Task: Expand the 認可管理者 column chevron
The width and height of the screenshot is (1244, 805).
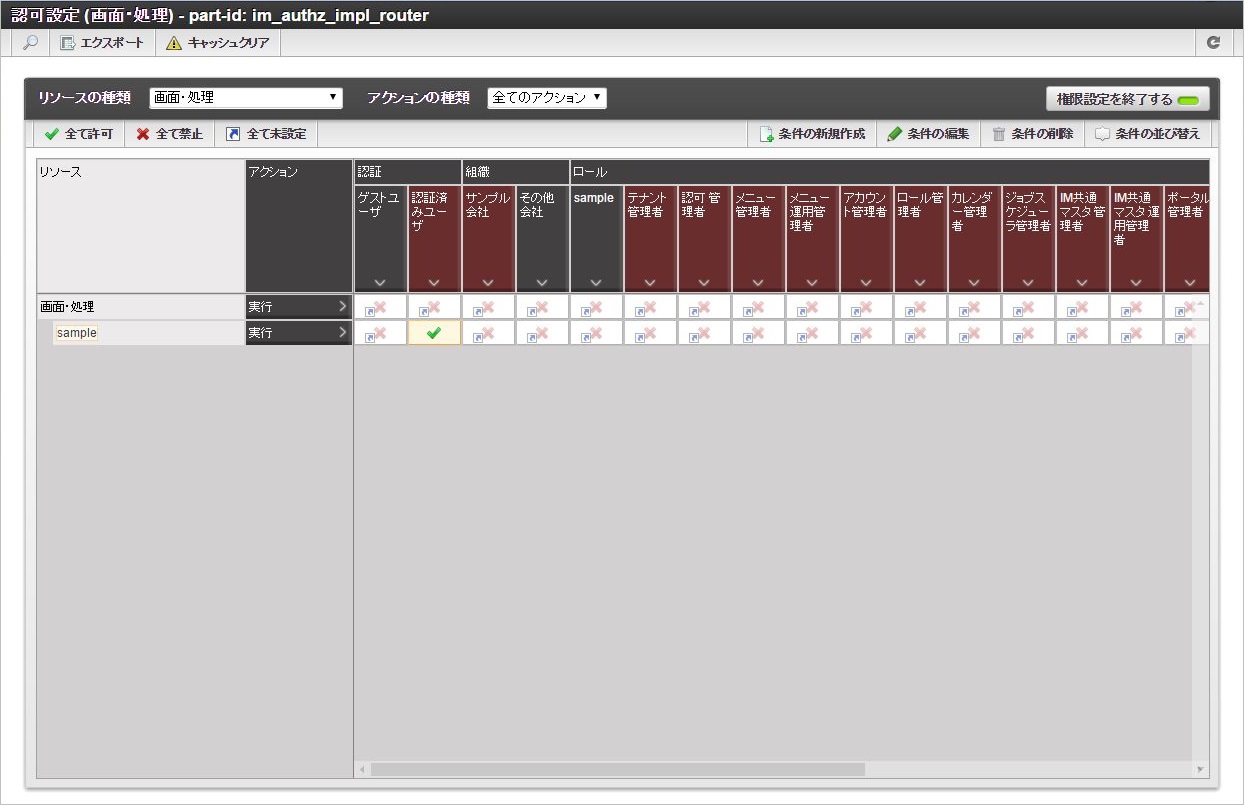Action: click(704, 283)
